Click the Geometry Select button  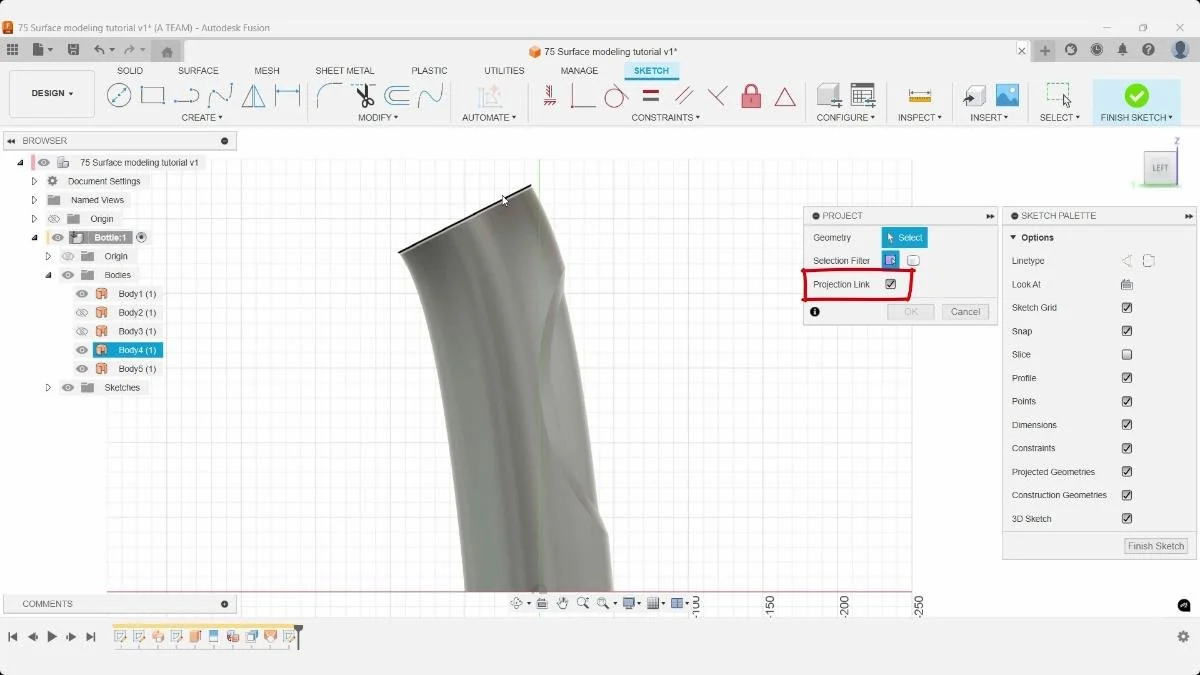(x=904, y=238)
